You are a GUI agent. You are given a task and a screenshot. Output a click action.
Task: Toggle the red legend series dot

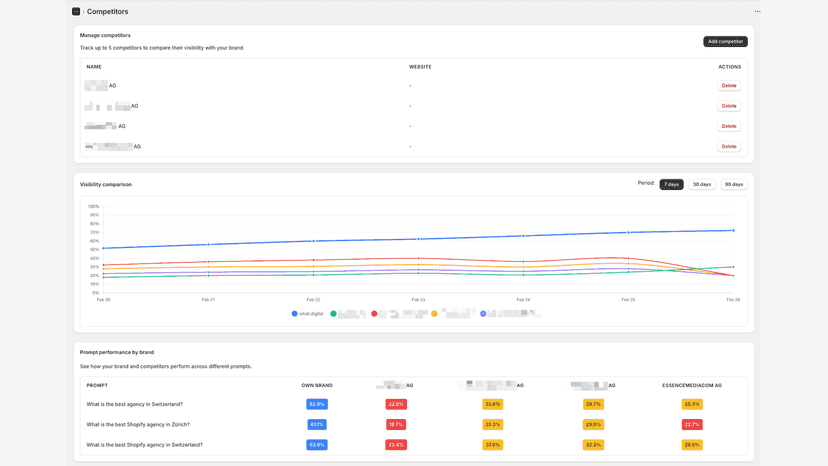coord(374,314)
